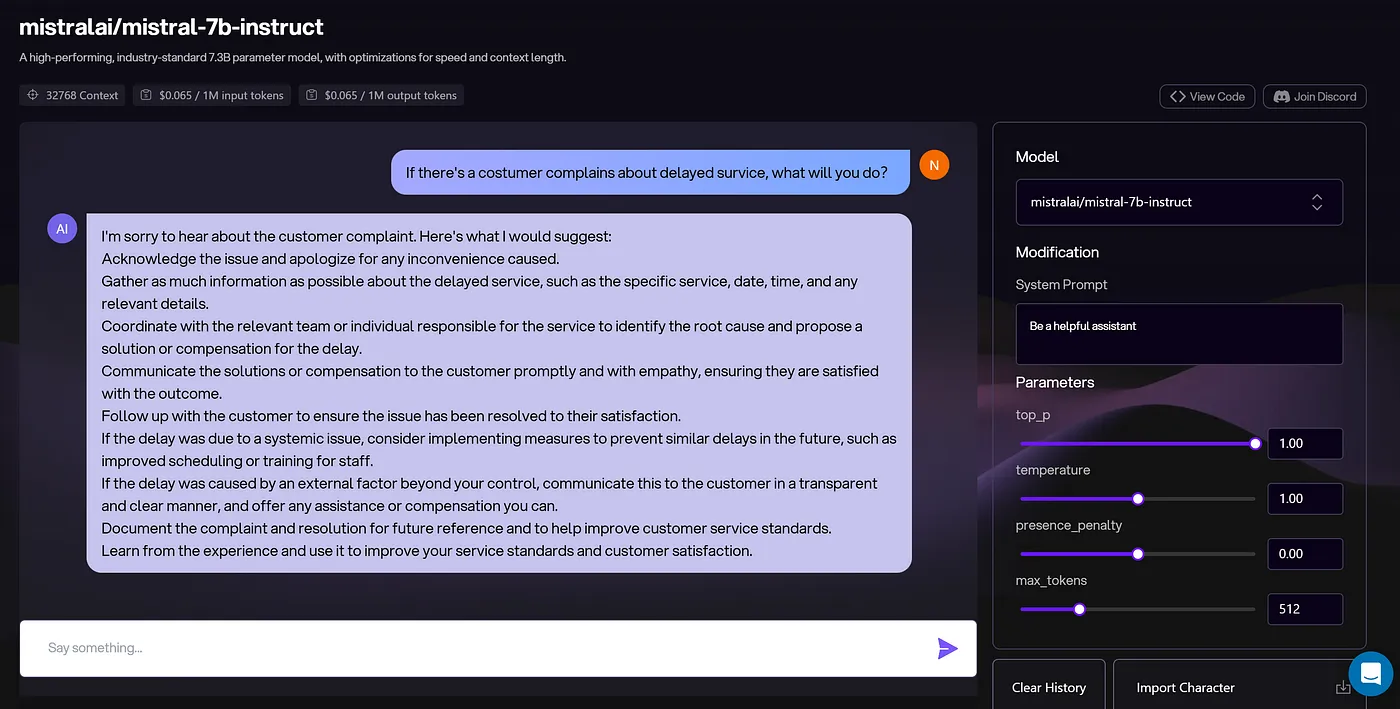Click the max_tokens value field

pyautogui.click(x=1304, y=609)
